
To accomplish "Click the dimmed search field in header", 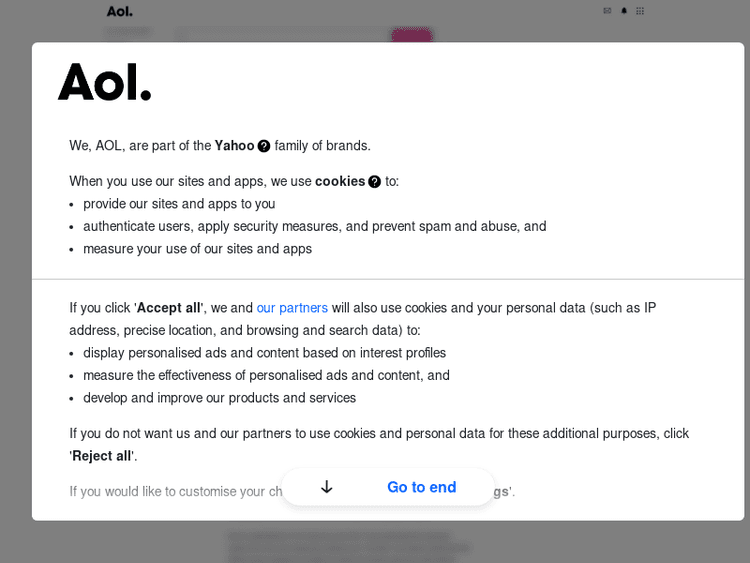I will 280,35.
